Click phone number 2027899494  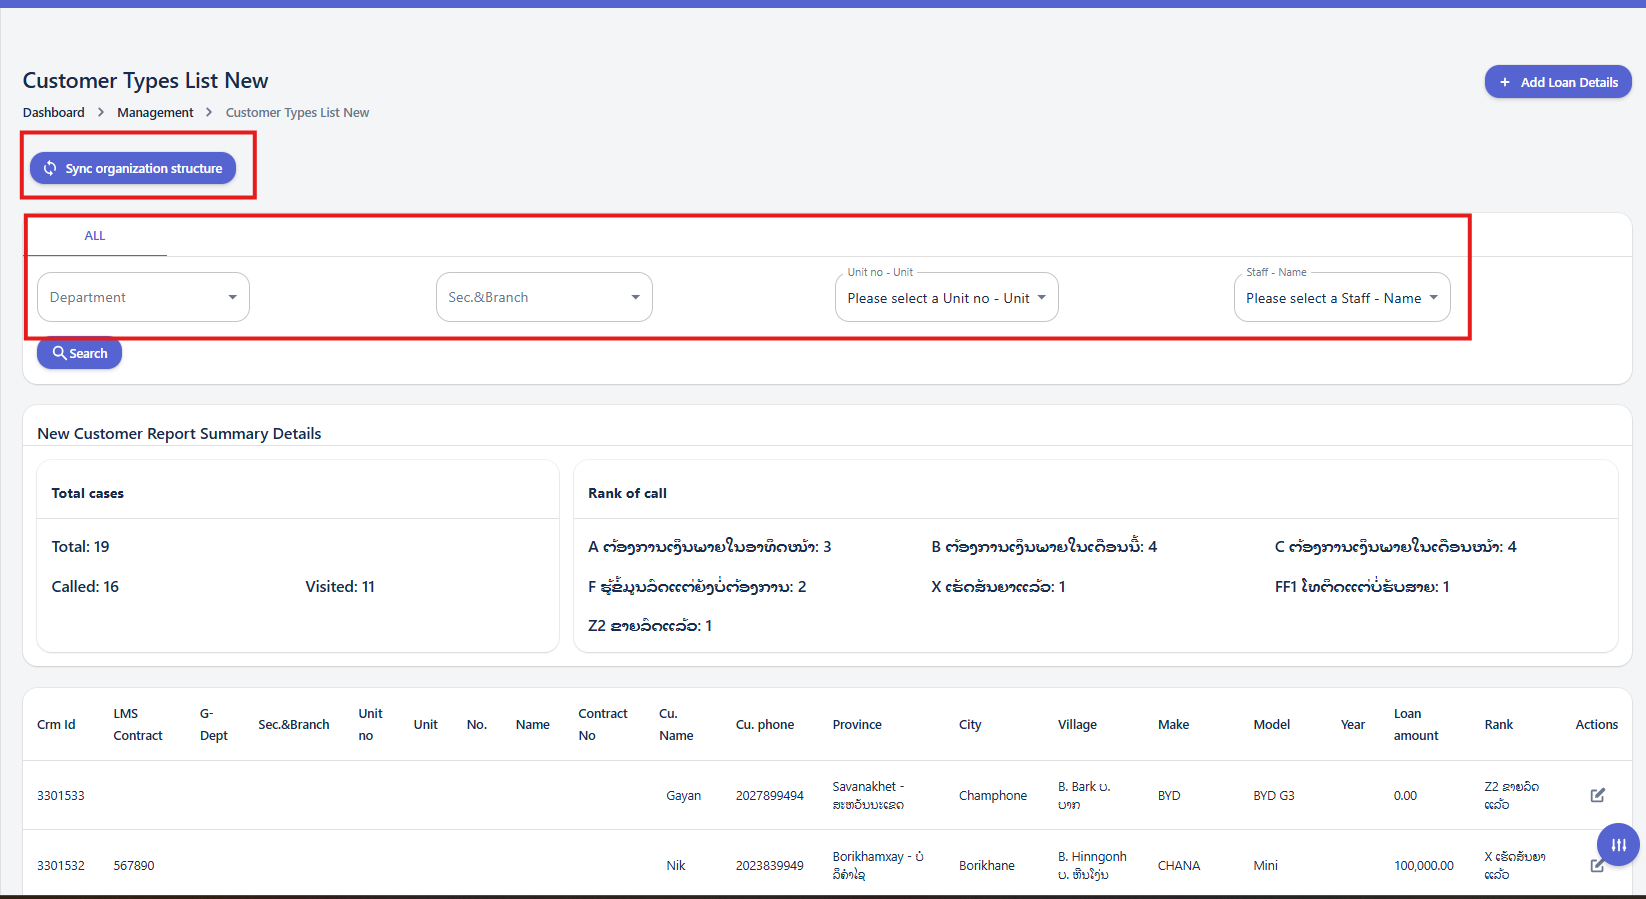(x=770, y=796)
